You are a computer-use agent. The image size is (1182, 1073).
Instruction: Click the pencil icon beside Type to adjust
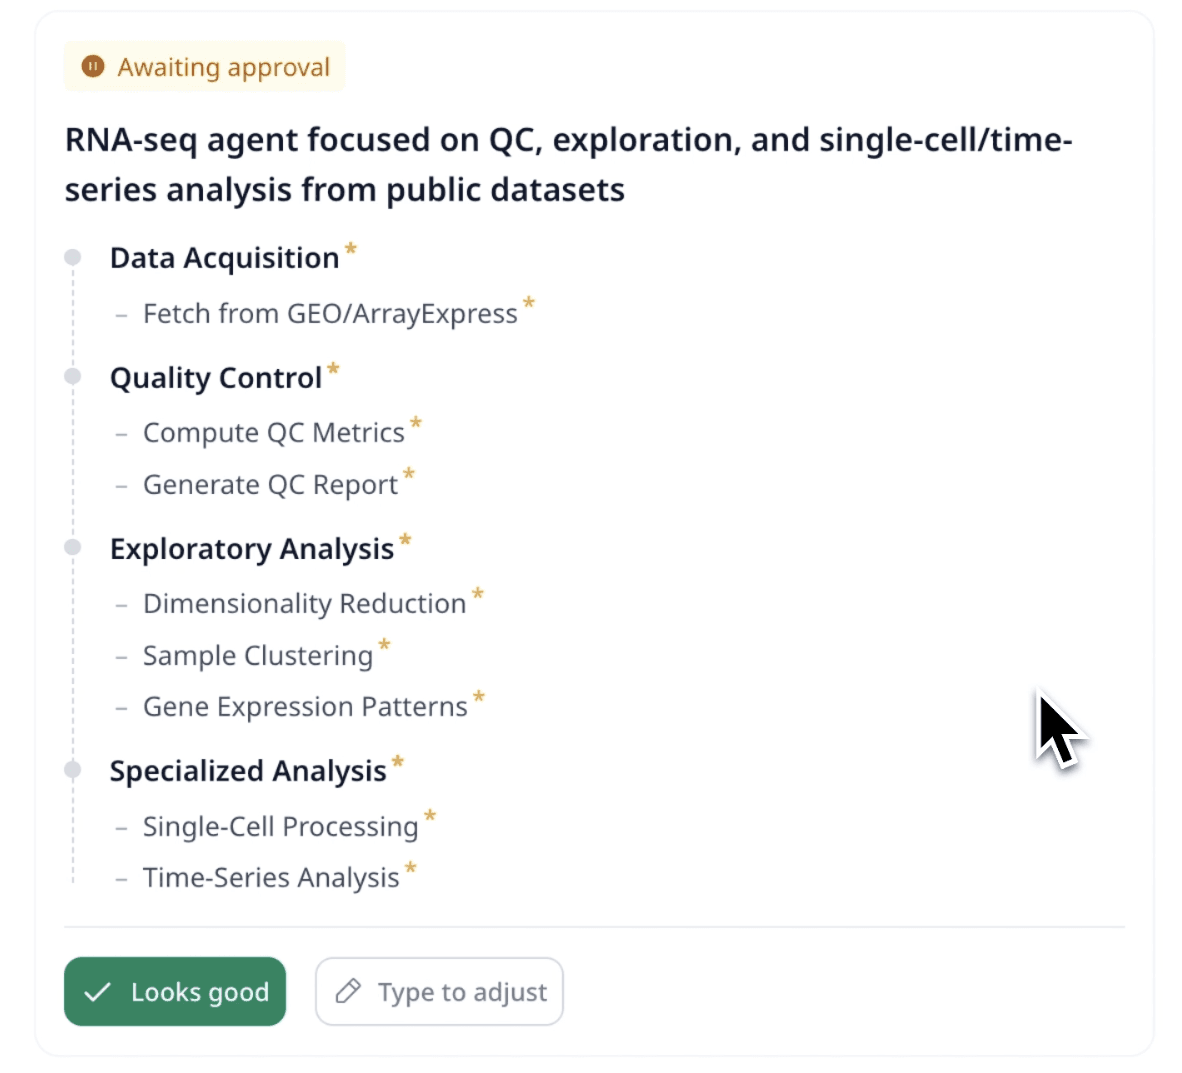click(x=348, y=992)
